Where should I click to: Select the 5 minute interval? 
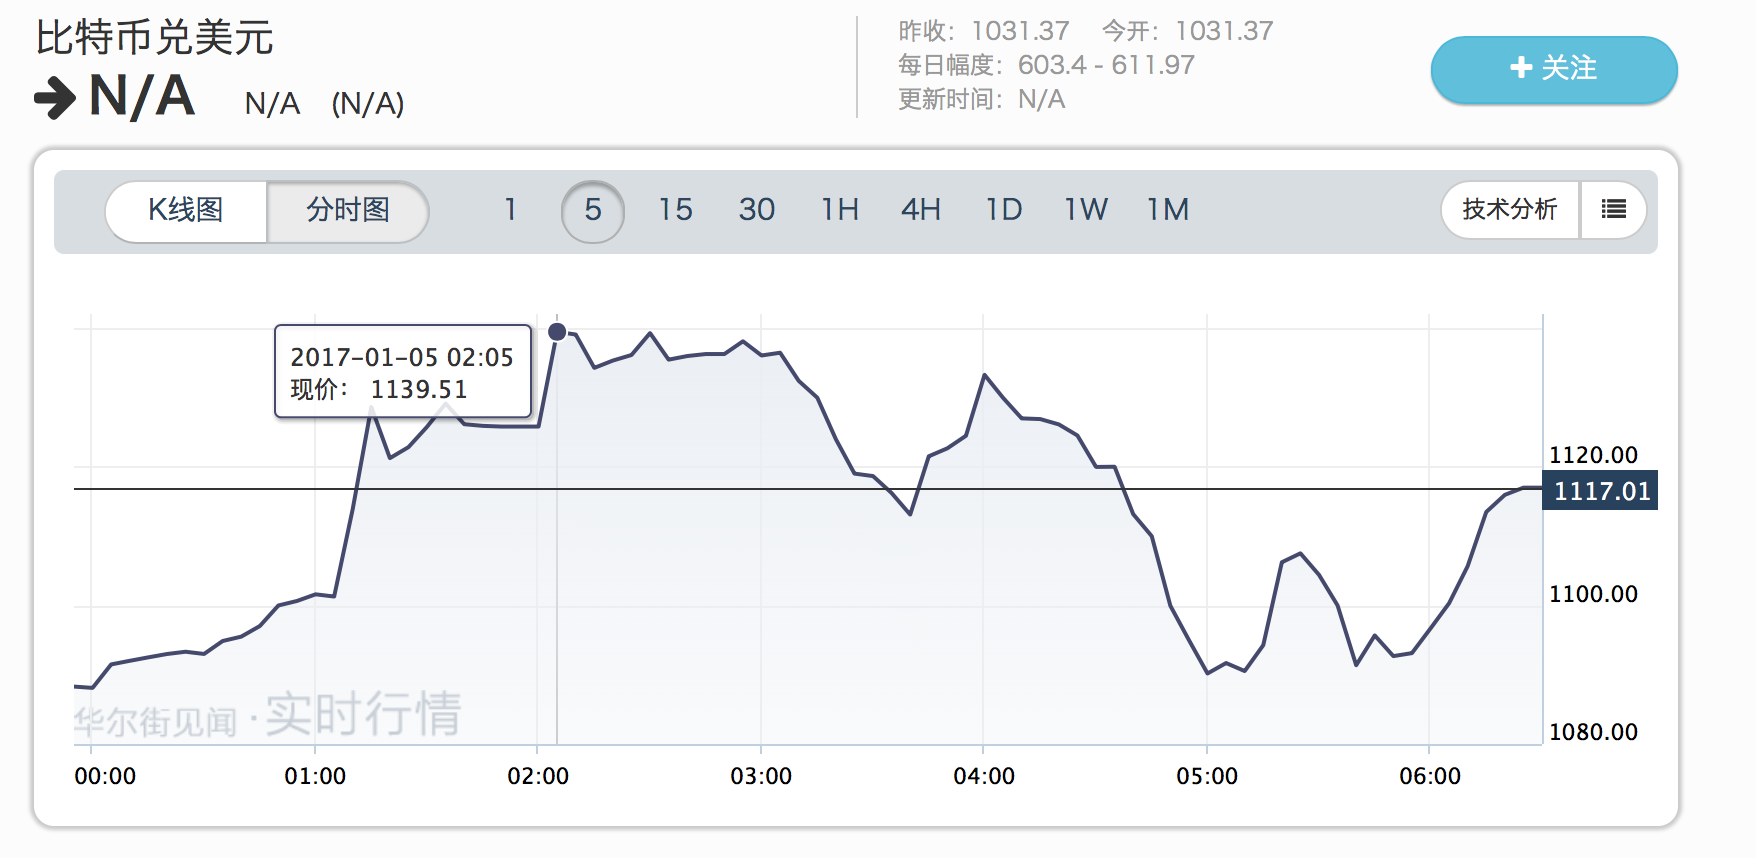point(593,210)
